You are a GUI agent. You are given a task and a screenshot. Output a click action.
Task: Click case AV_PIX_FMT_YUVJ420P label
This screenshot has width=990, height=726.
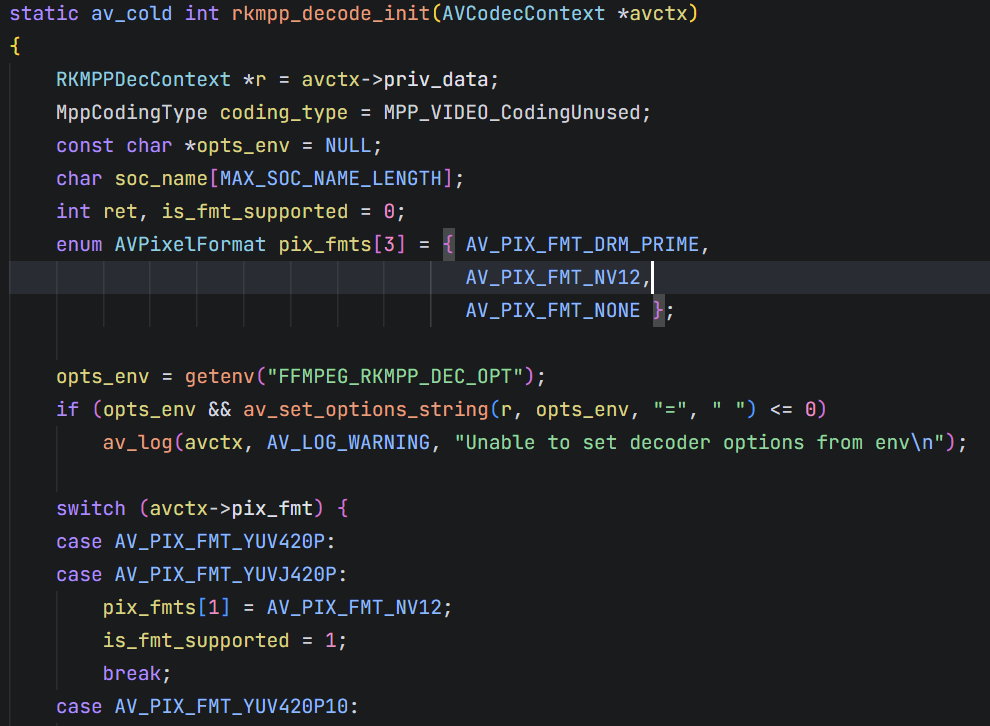[x=201, y=574]
